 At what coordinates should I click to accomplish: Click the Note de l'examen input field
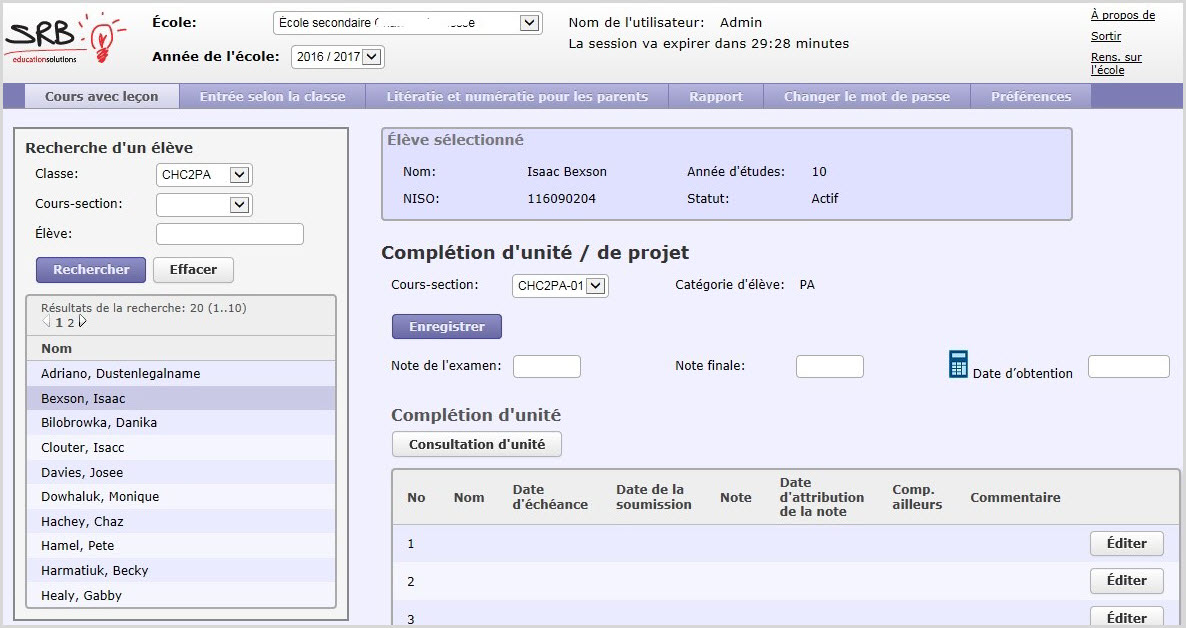(x=546, y=367)
